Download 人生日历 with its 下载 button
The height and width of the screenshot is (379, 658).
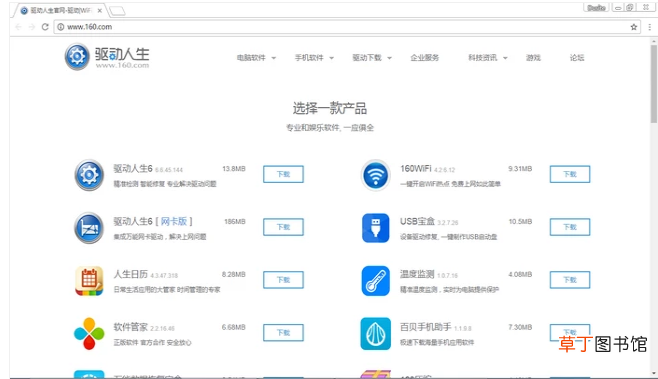(283, 280)
